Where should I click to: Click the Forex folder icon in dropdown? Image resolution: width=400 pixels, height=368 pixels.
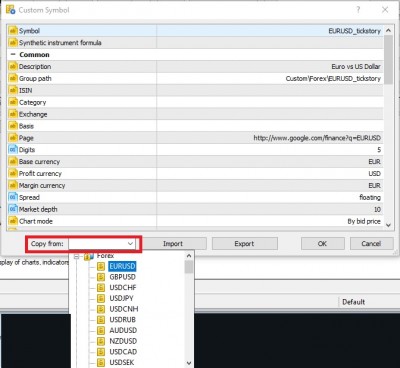[89, 256]
